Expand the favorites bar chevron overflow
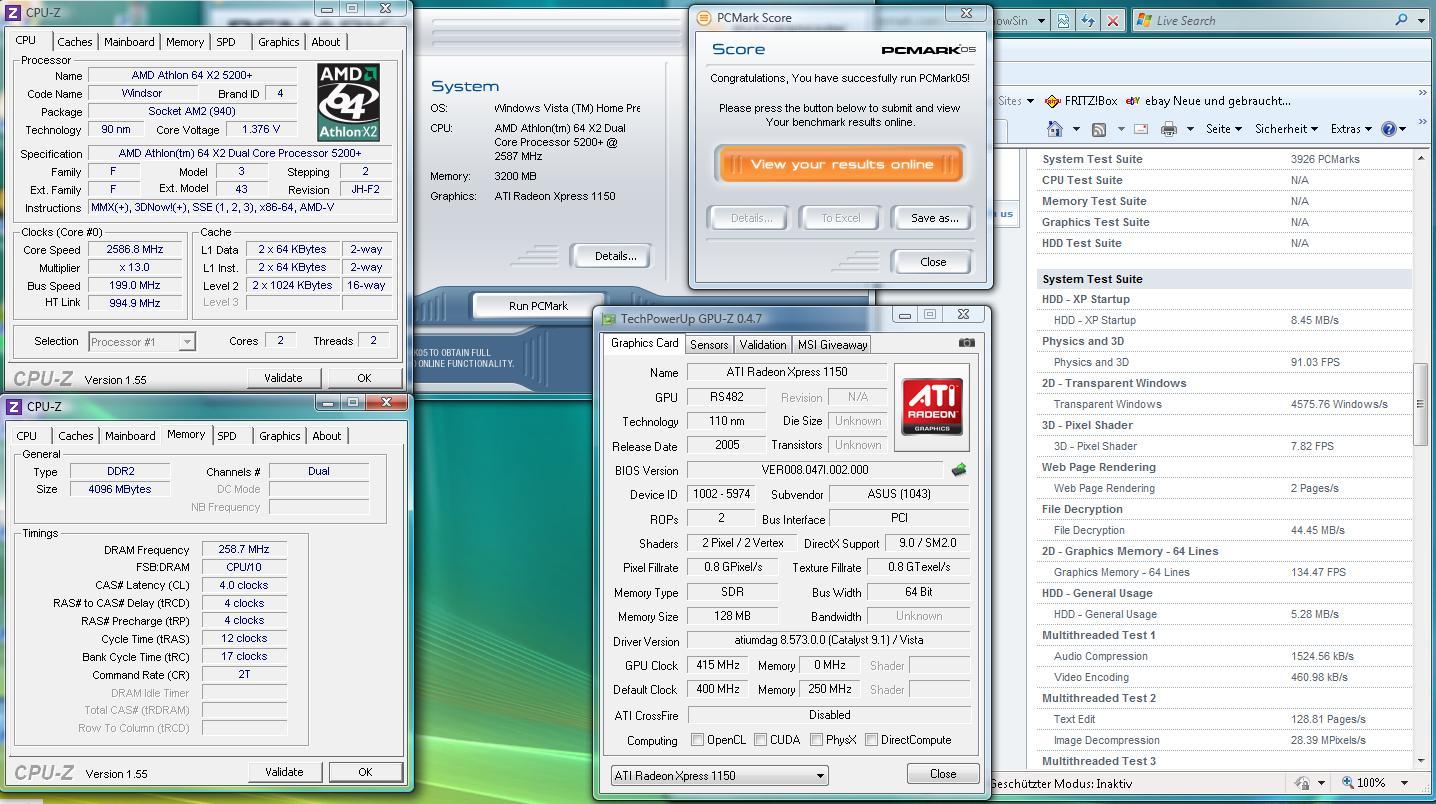This screenshot has width=1436, height=804. click(1422, 94)
